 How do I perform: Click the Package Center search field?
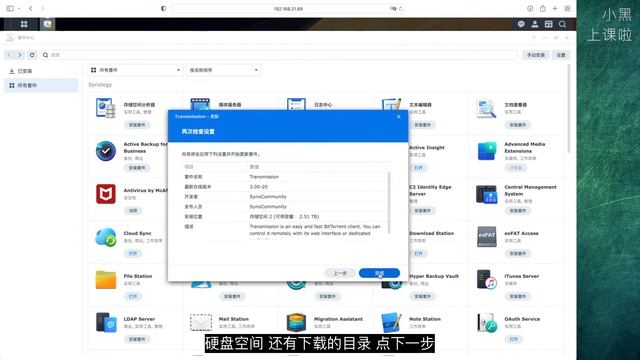(279, 55)
